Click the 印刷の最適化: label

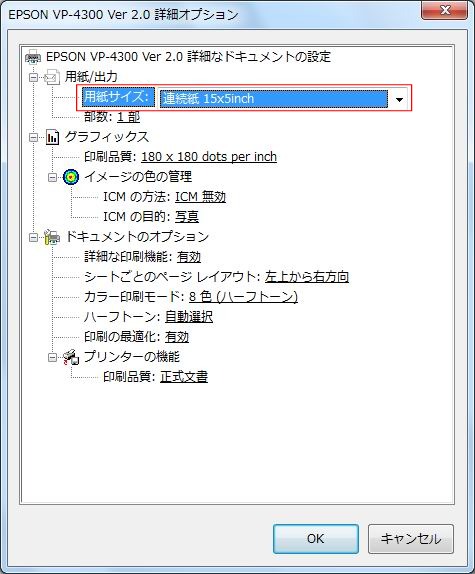point(122,337)
